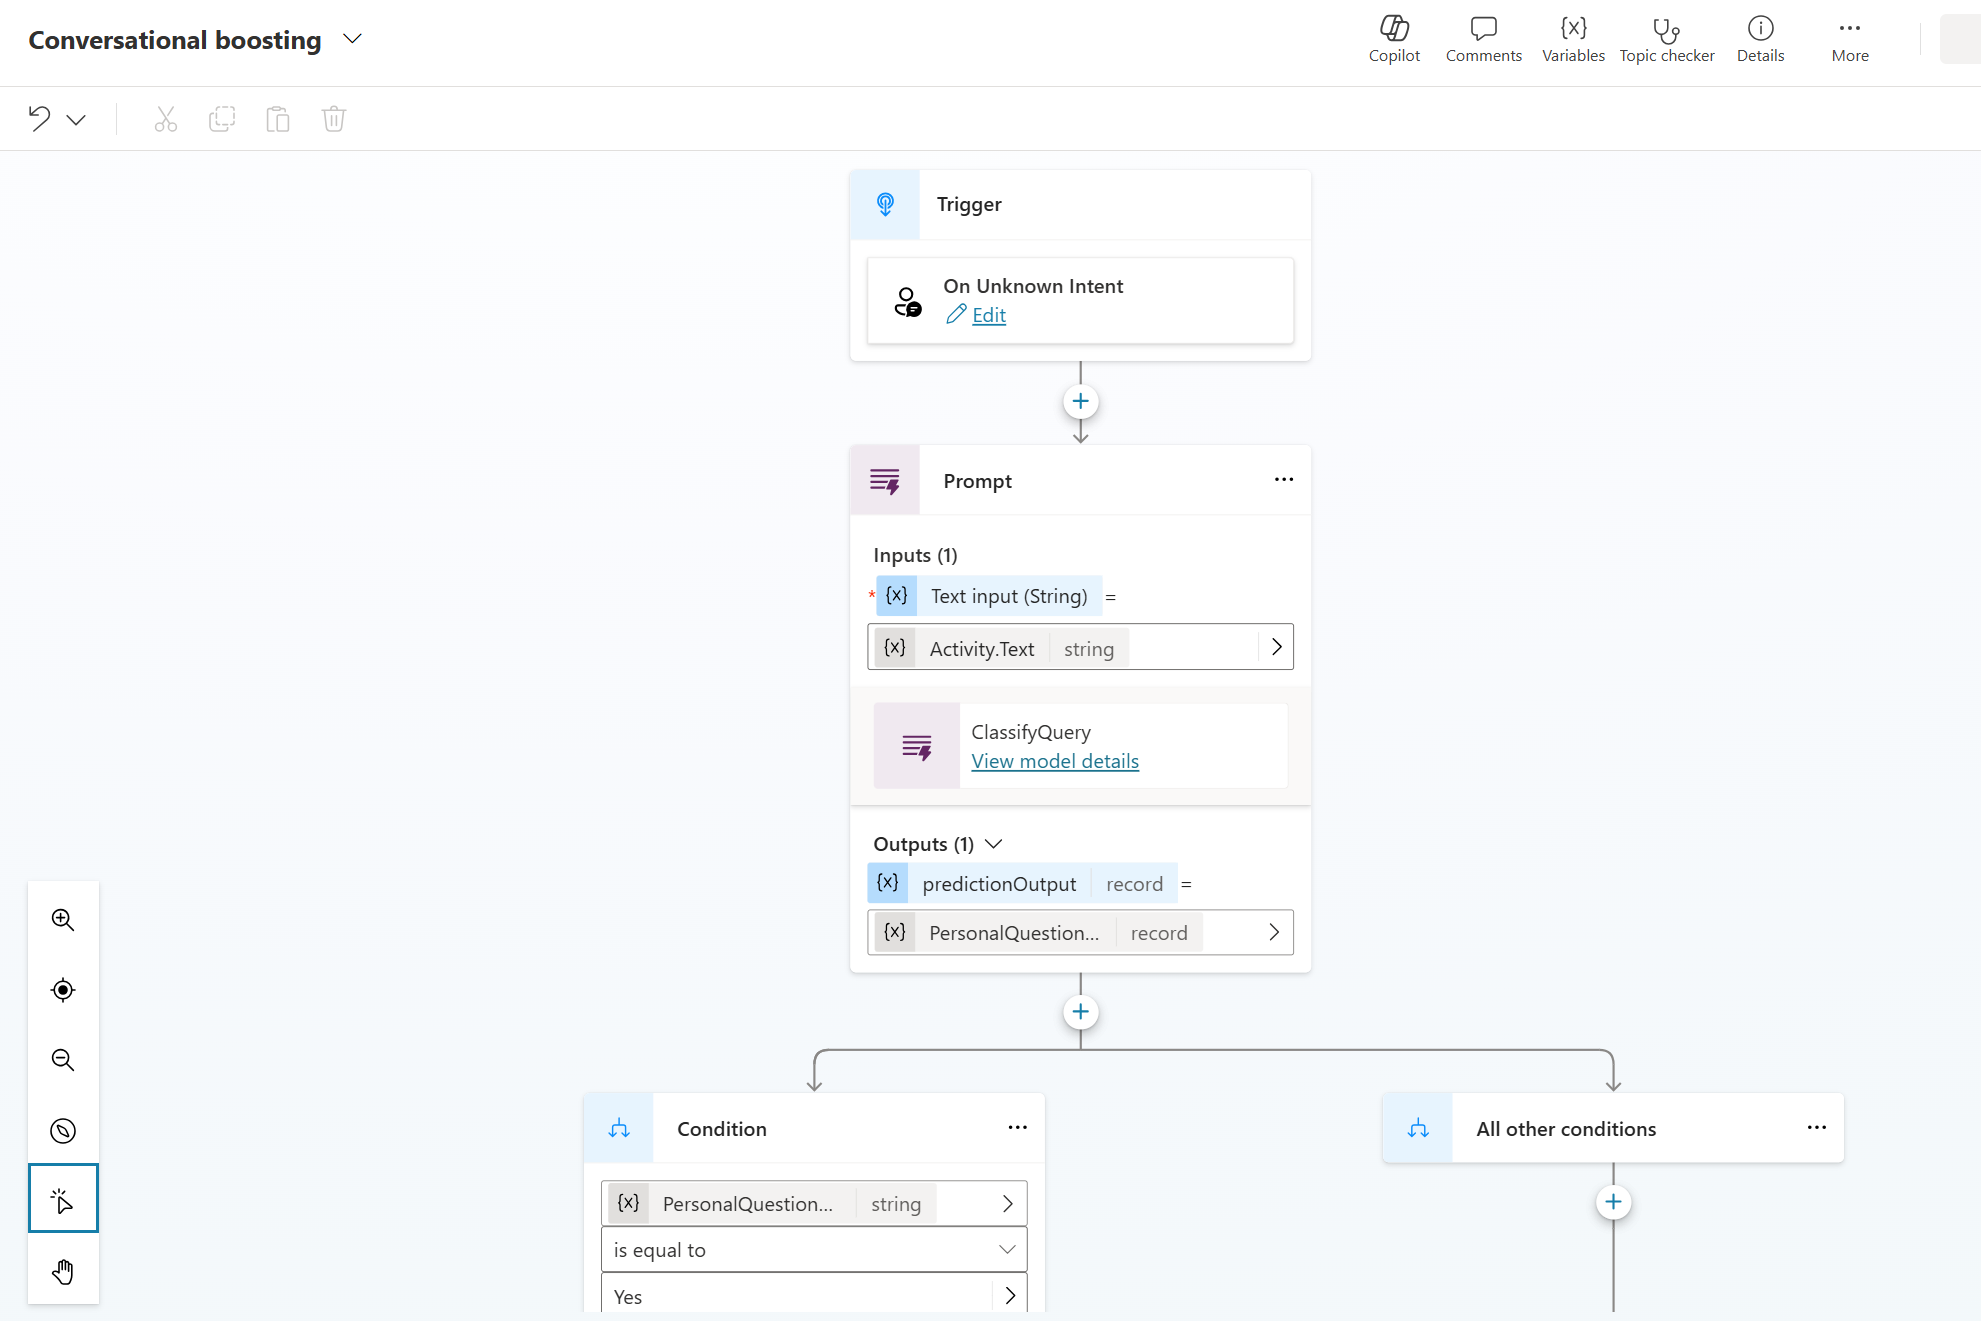Click the Text input (String) variable chip
1981x1321 pixels.
[x=989, y=596]
